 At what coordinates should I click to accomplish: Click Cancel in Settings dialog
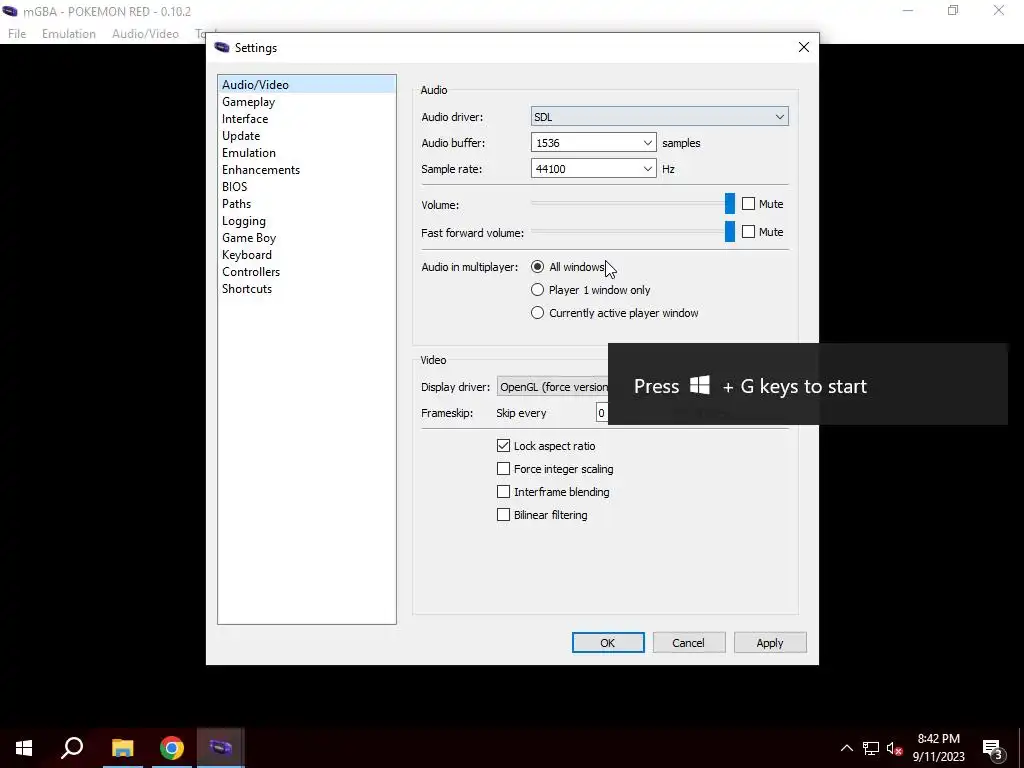[688, 643]
